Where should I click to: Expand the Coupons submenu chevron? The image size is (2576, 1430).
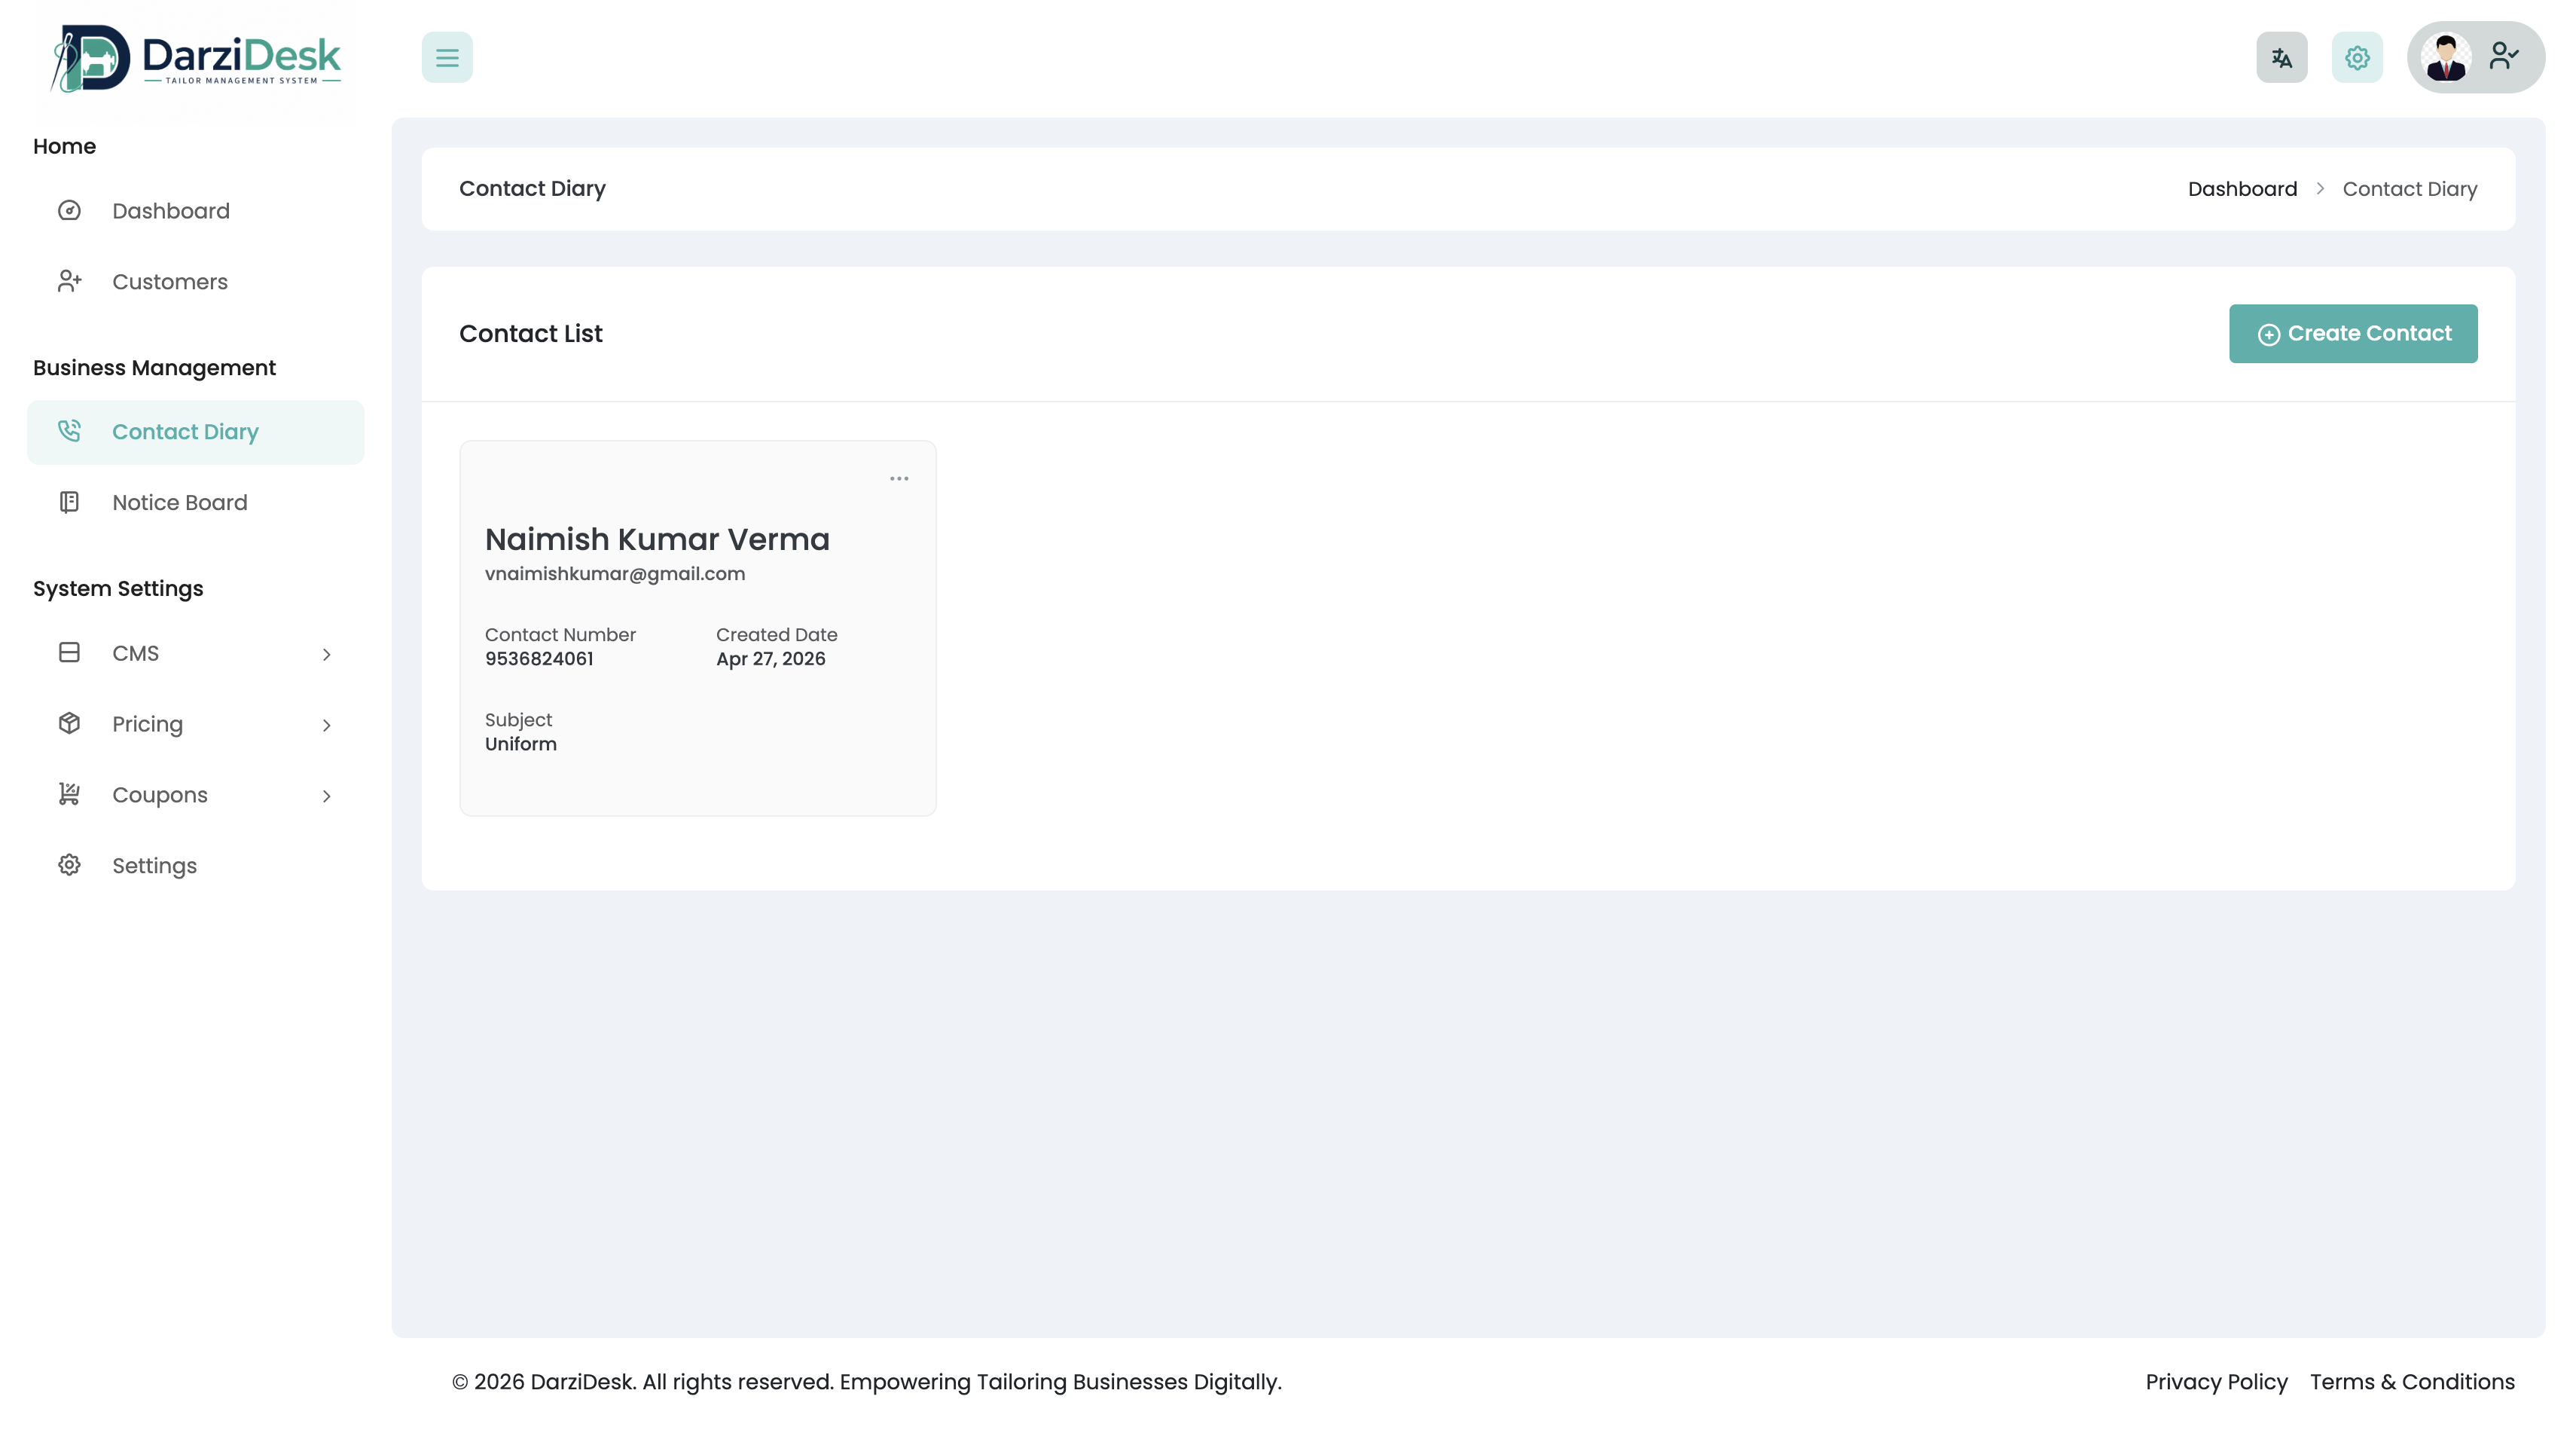click(x=326, y=796)
